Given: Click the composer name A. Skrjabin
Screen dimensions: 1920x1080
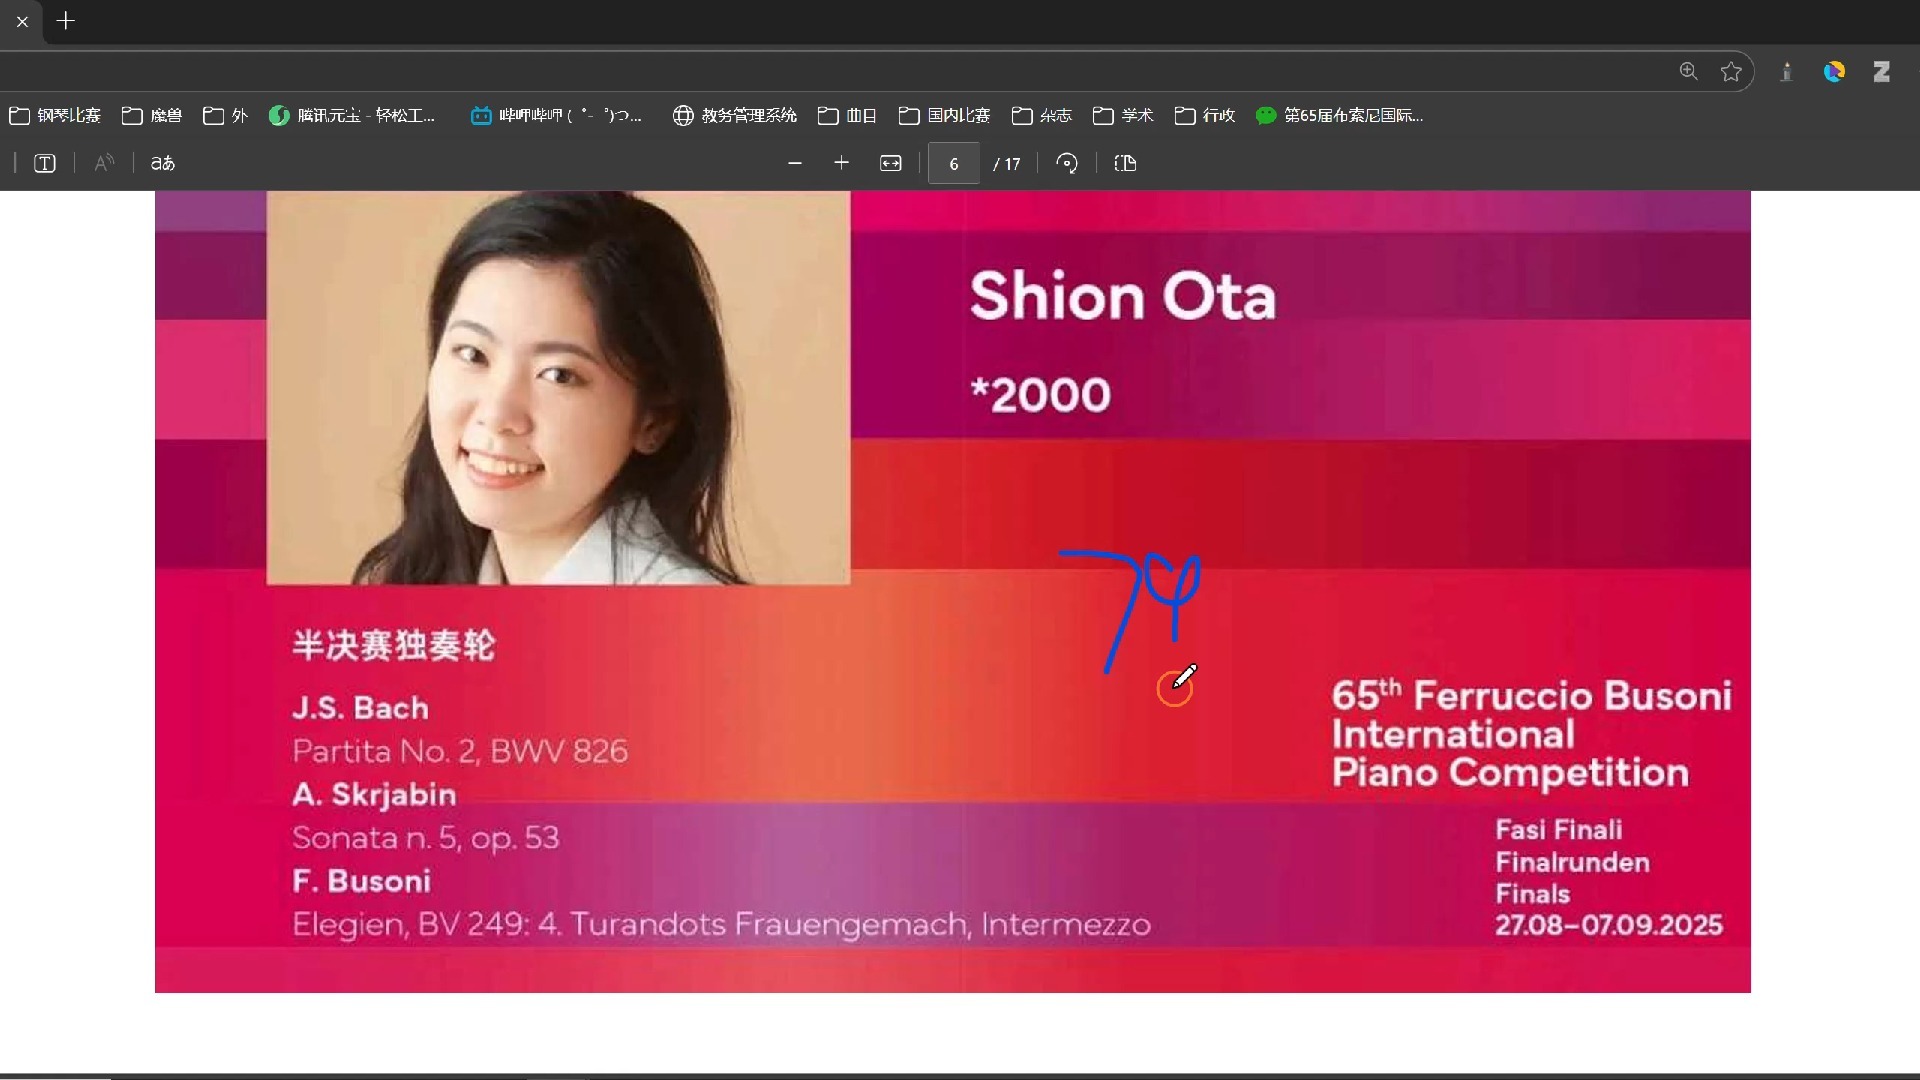Looking at the screenshot, I should [374, 794].
